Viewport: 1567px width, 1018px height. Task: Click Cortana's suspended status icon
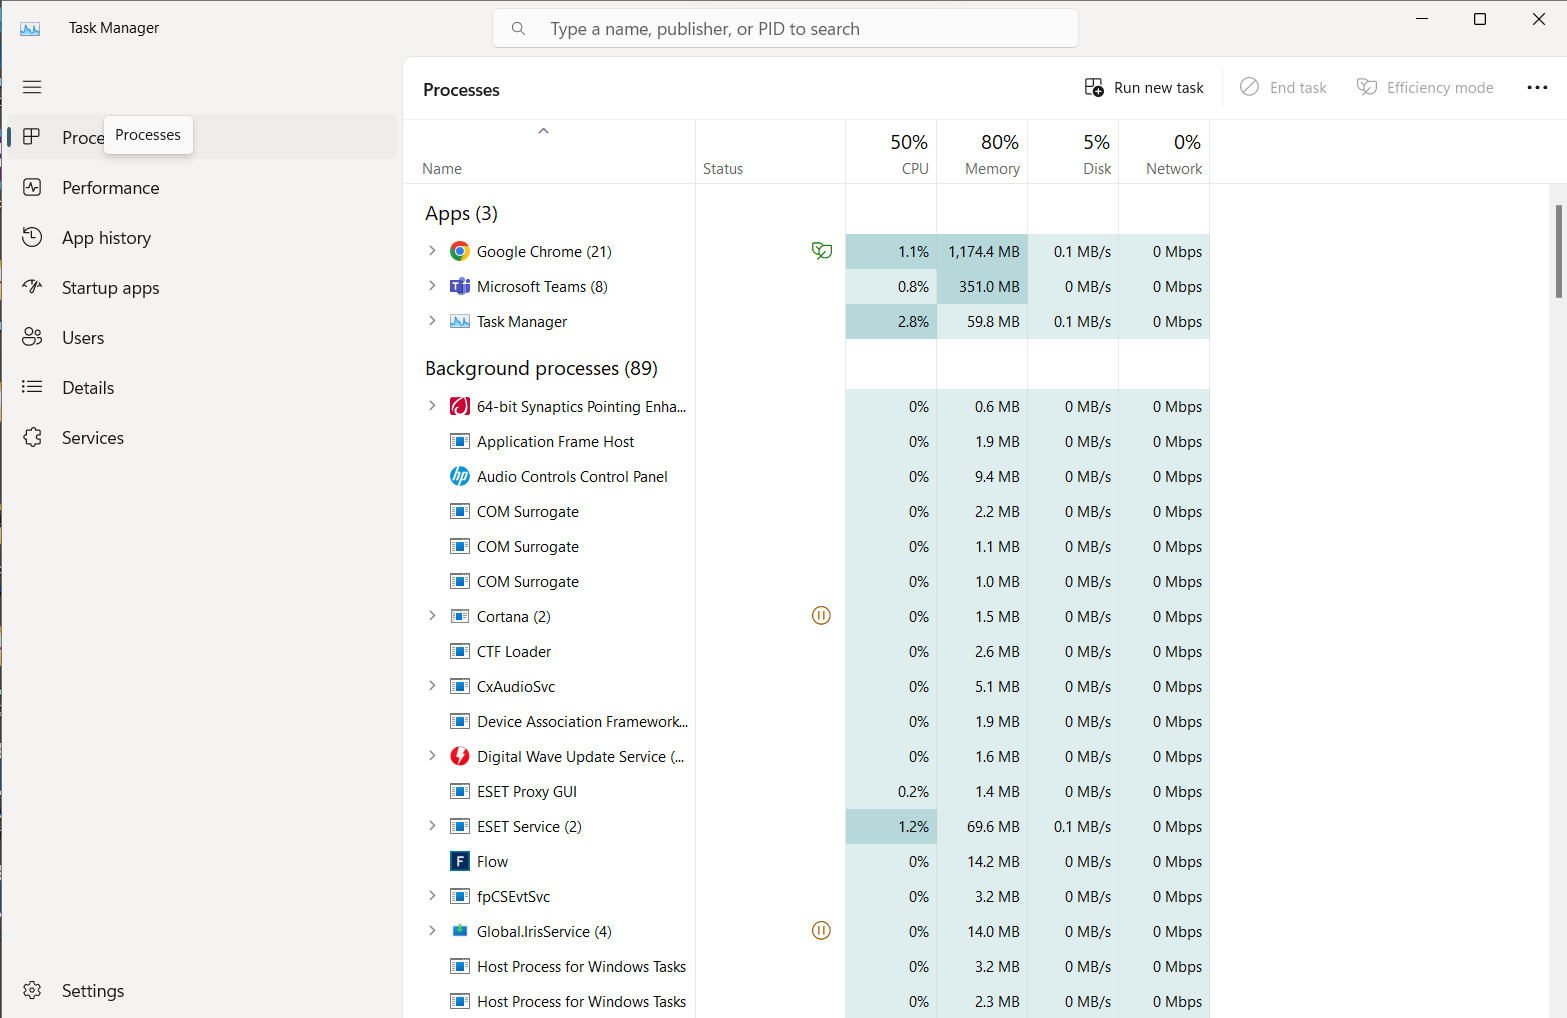coord(821,616)
